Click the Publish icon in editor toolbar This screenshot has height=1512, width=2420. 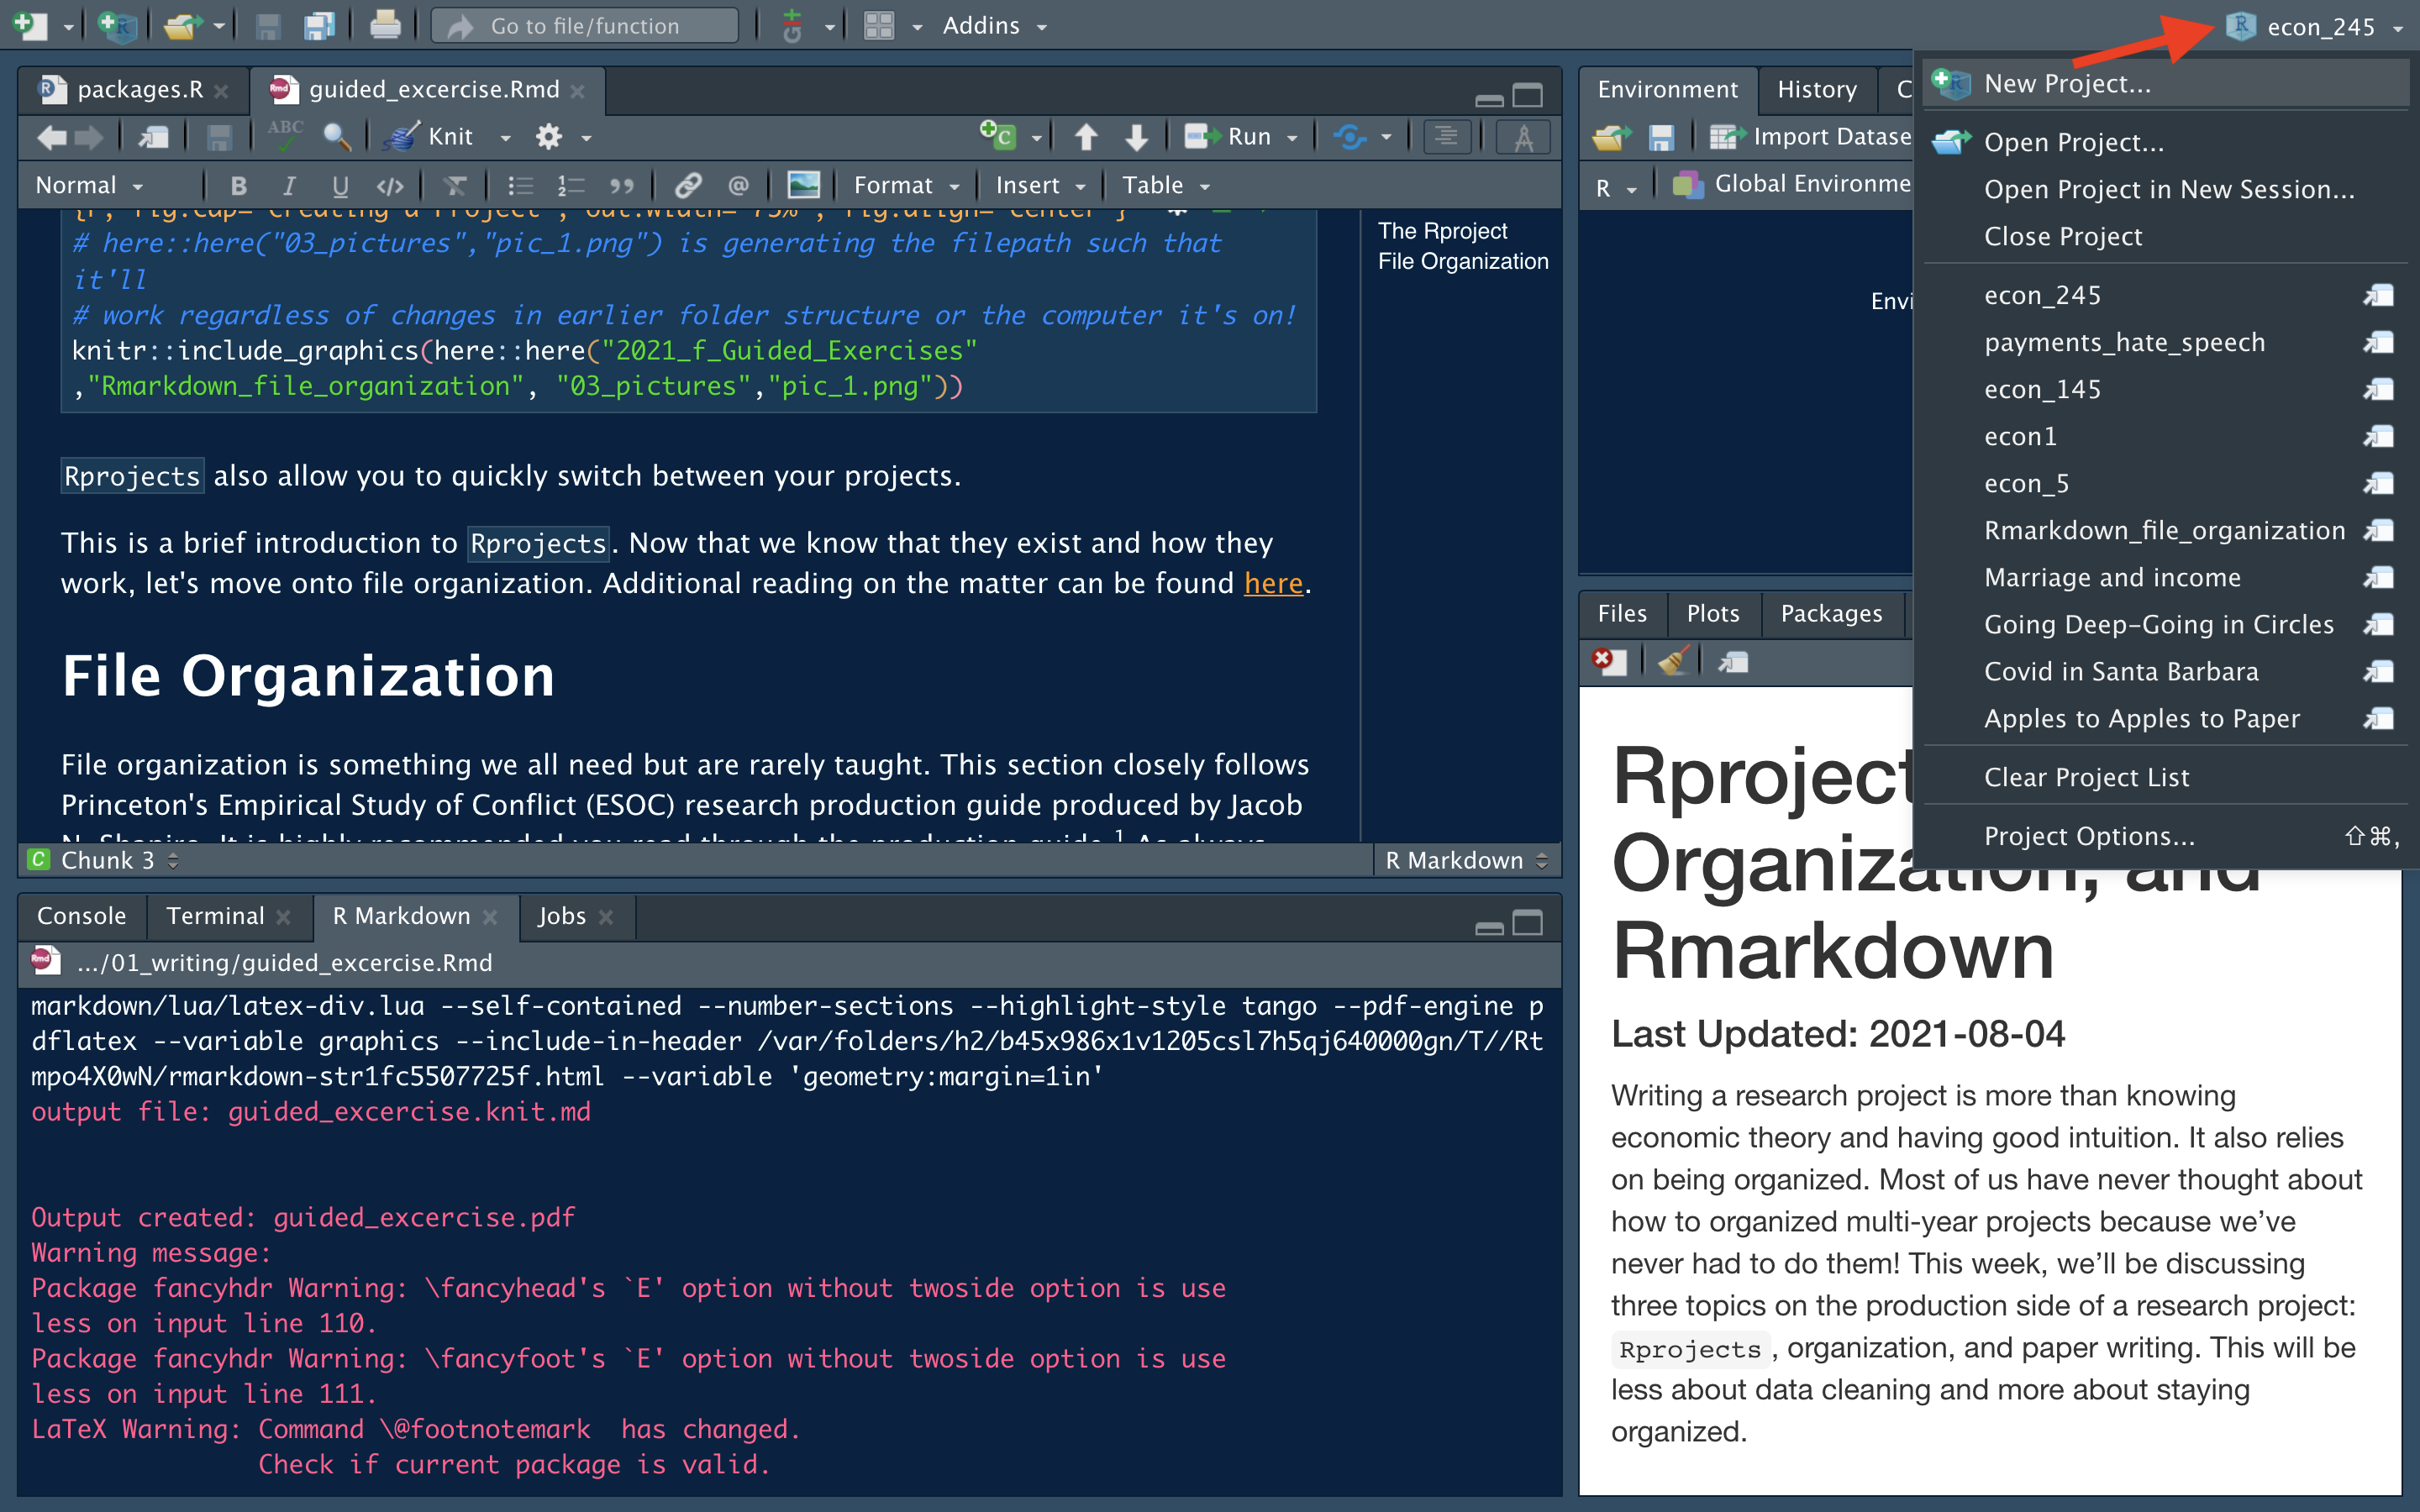[1350, 137]
